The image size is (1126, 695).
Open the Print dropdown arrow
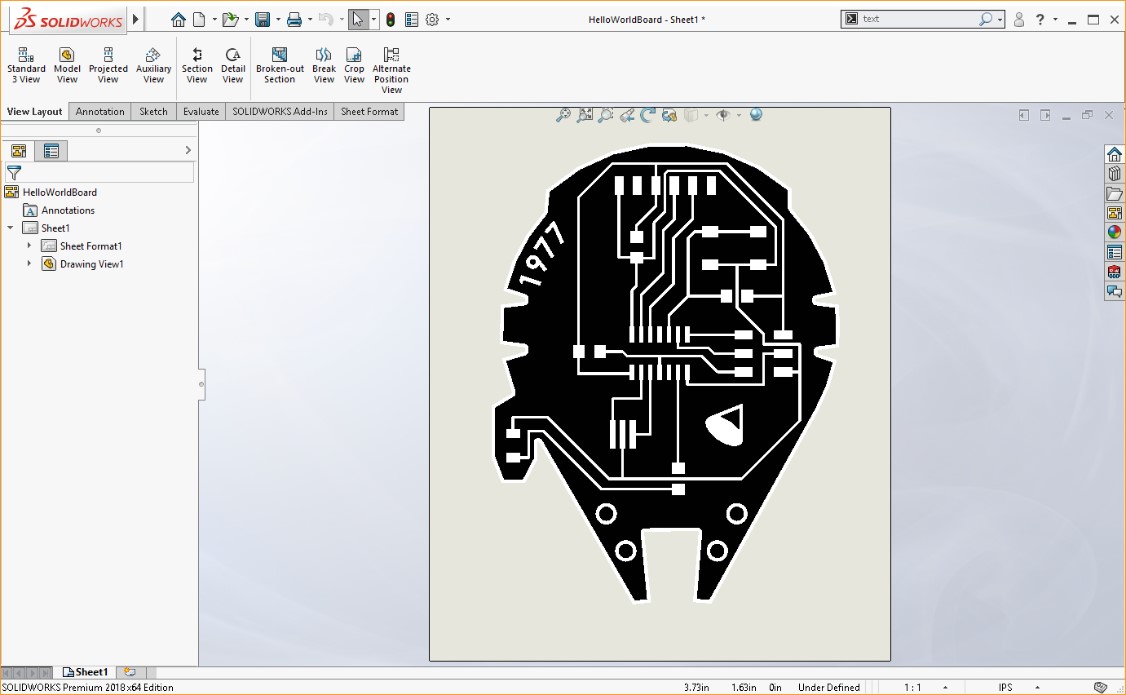pos(310,19)
